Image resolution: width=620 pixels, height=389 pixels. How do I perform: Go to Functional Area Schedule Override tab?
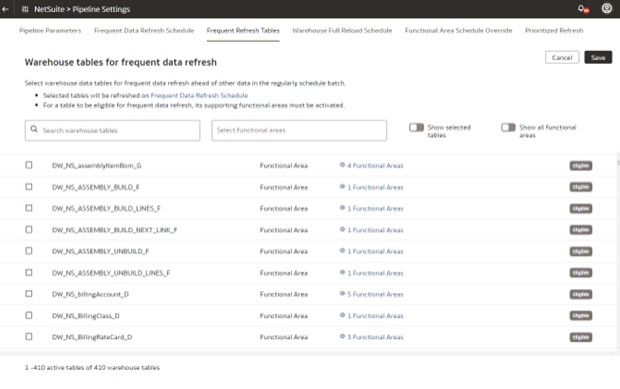(x=458, y=30)
